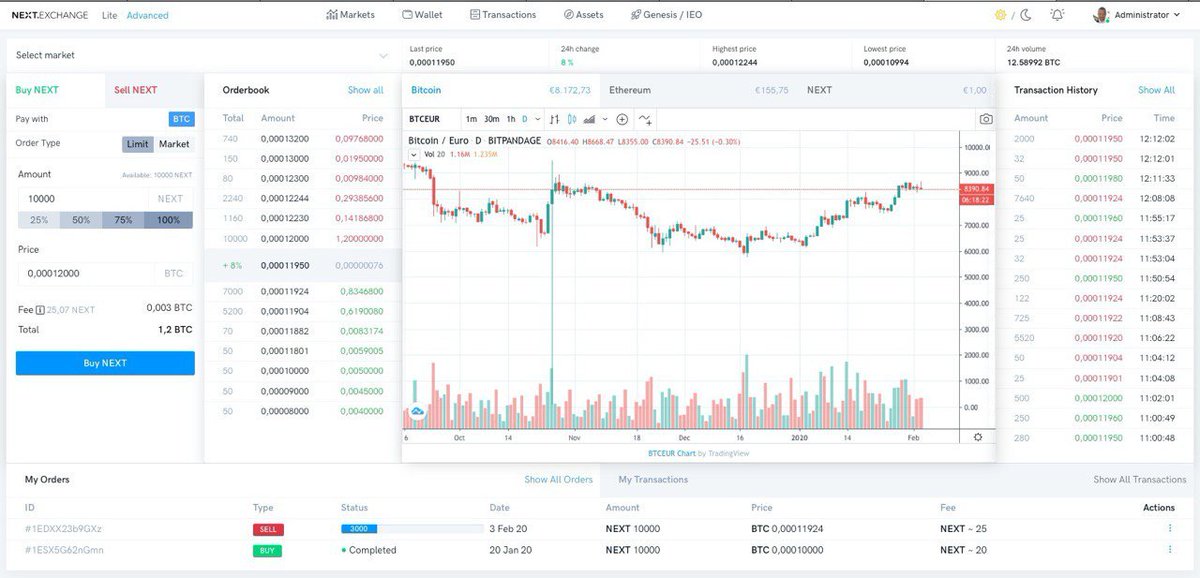The height and width of the screenshot is (578, 1200).
Task: Go to Transactions in top navigation
Action: [x=503, y=15]
